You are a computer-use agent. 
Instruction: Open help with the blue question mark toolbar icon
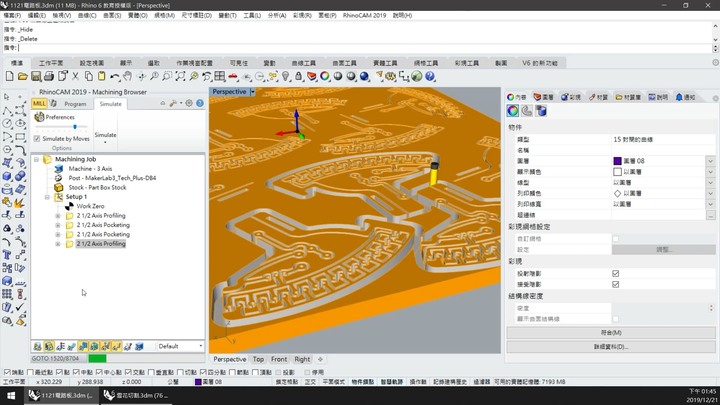click(x=430, y=76)
